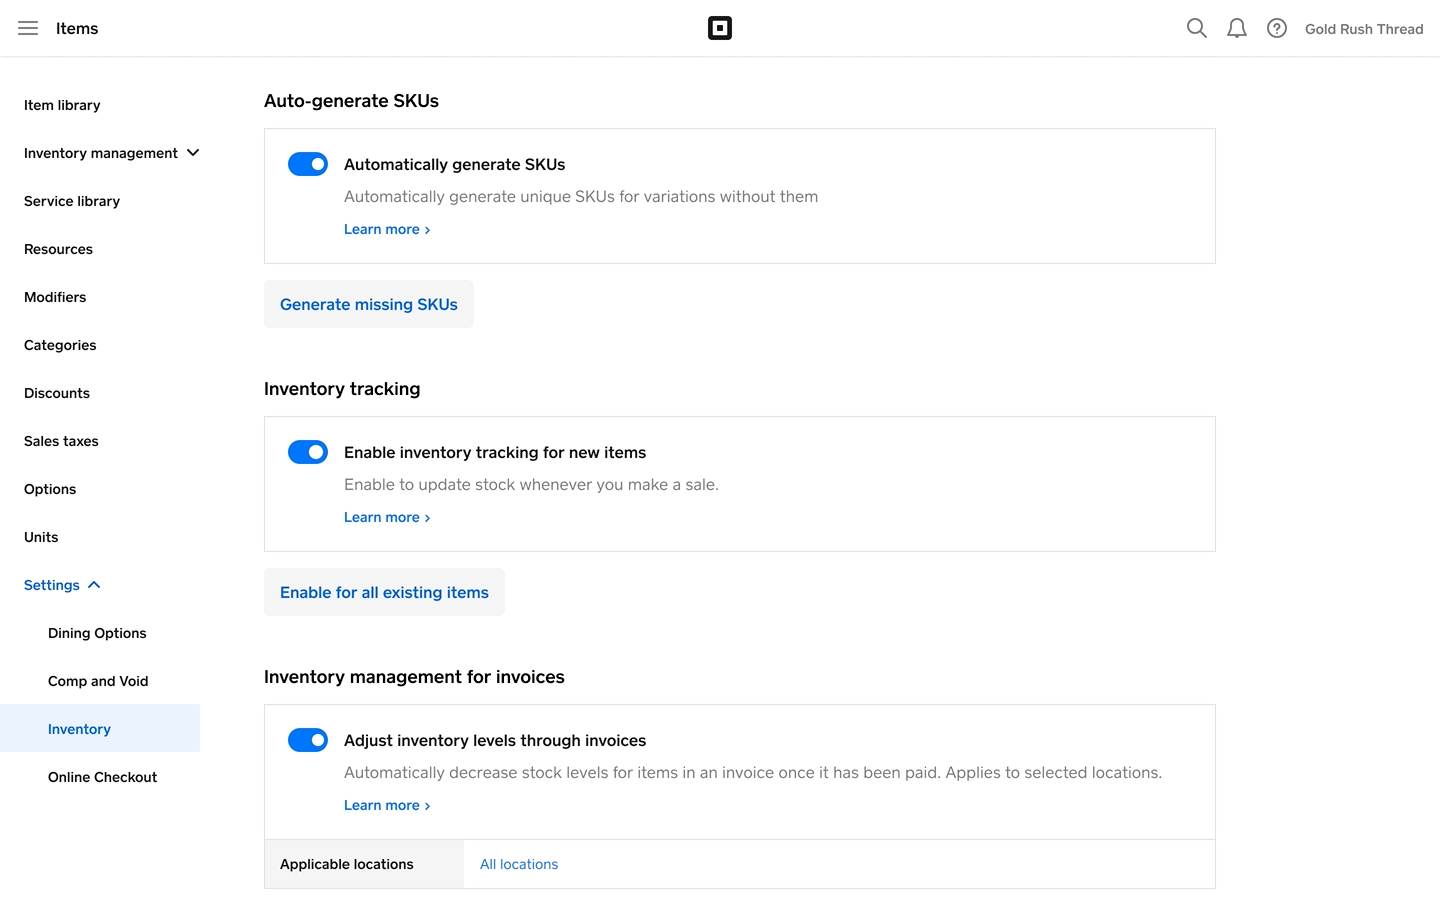Go to Item library
Screen dimensions: 1440x900
[62, 105]
